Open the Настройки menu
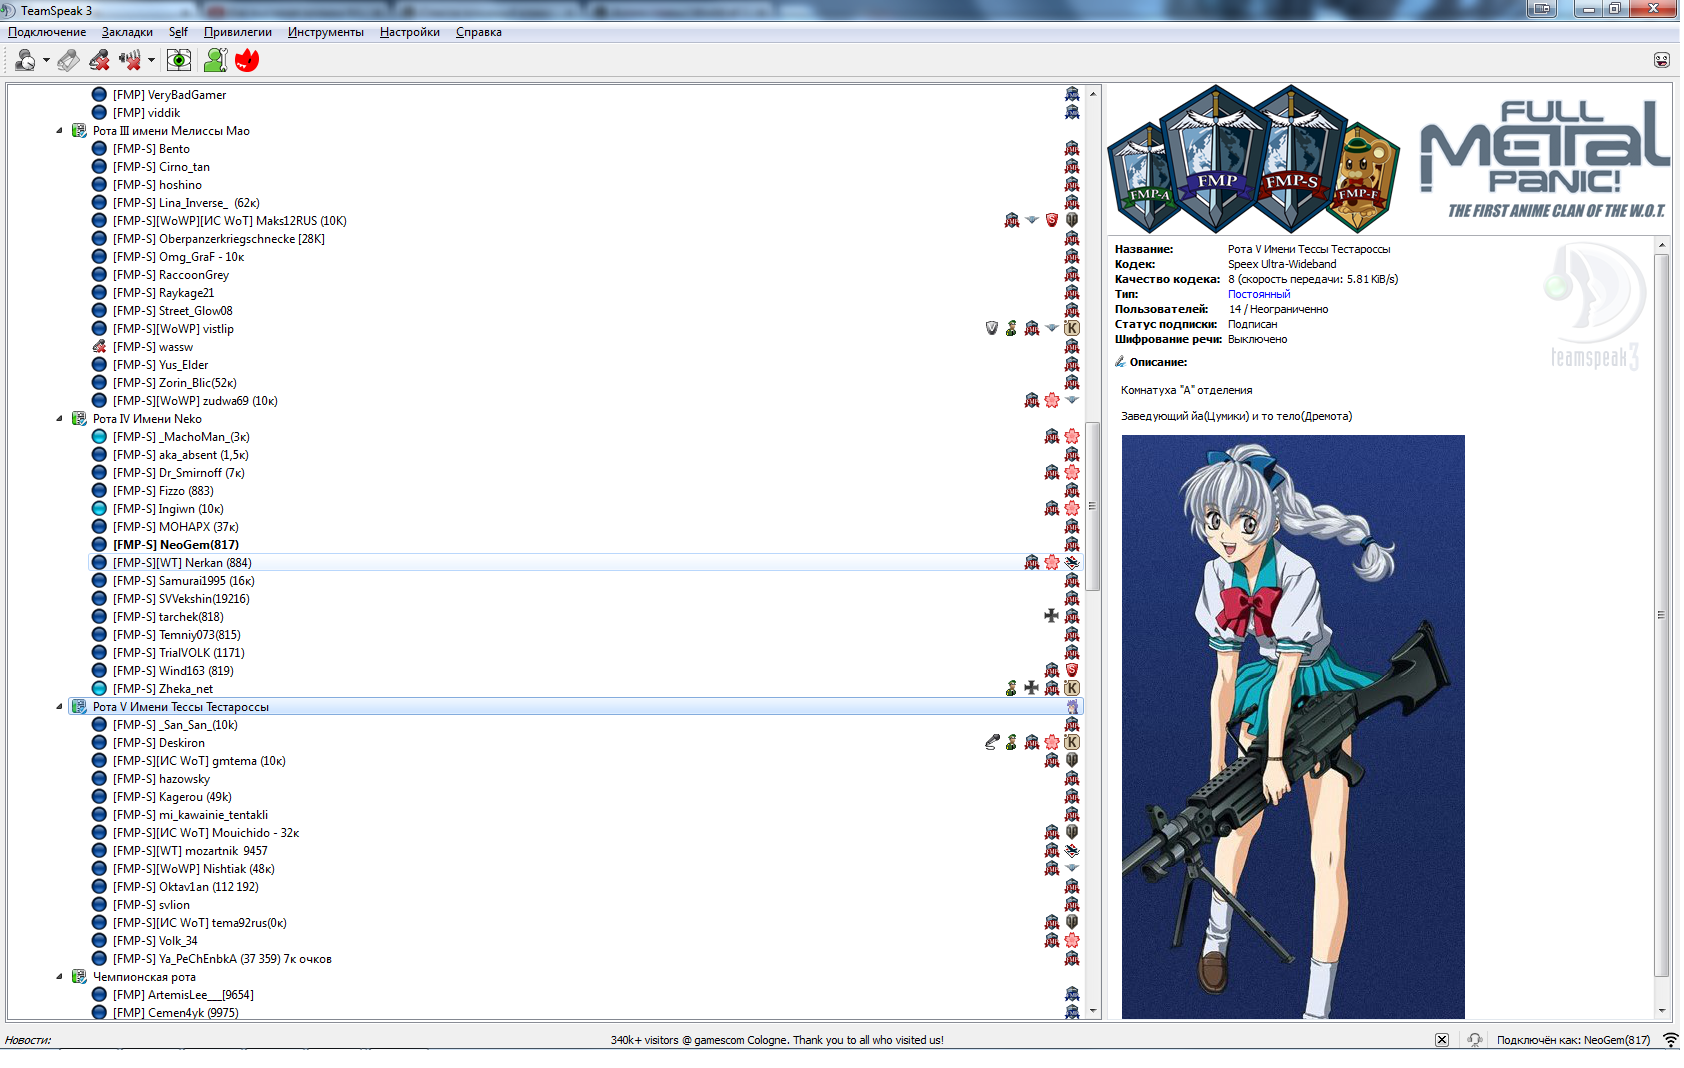Viewport: 1684px width, 1068px height. tap(410, 32)
